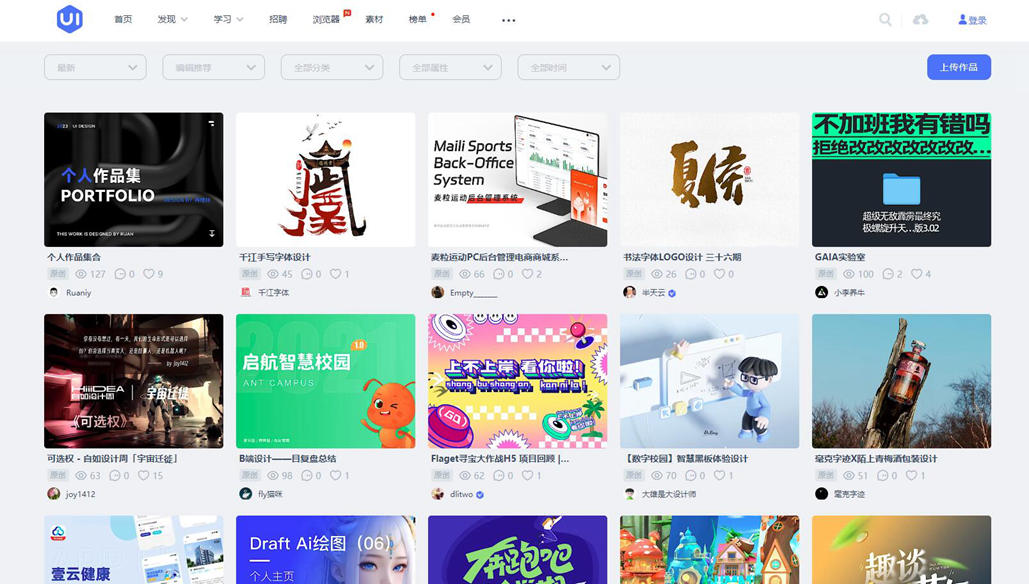Image resolution: width=1029 pixels, height=584 pixels.
Task: Open the UI China logo home link
Action: click(70, 18)
